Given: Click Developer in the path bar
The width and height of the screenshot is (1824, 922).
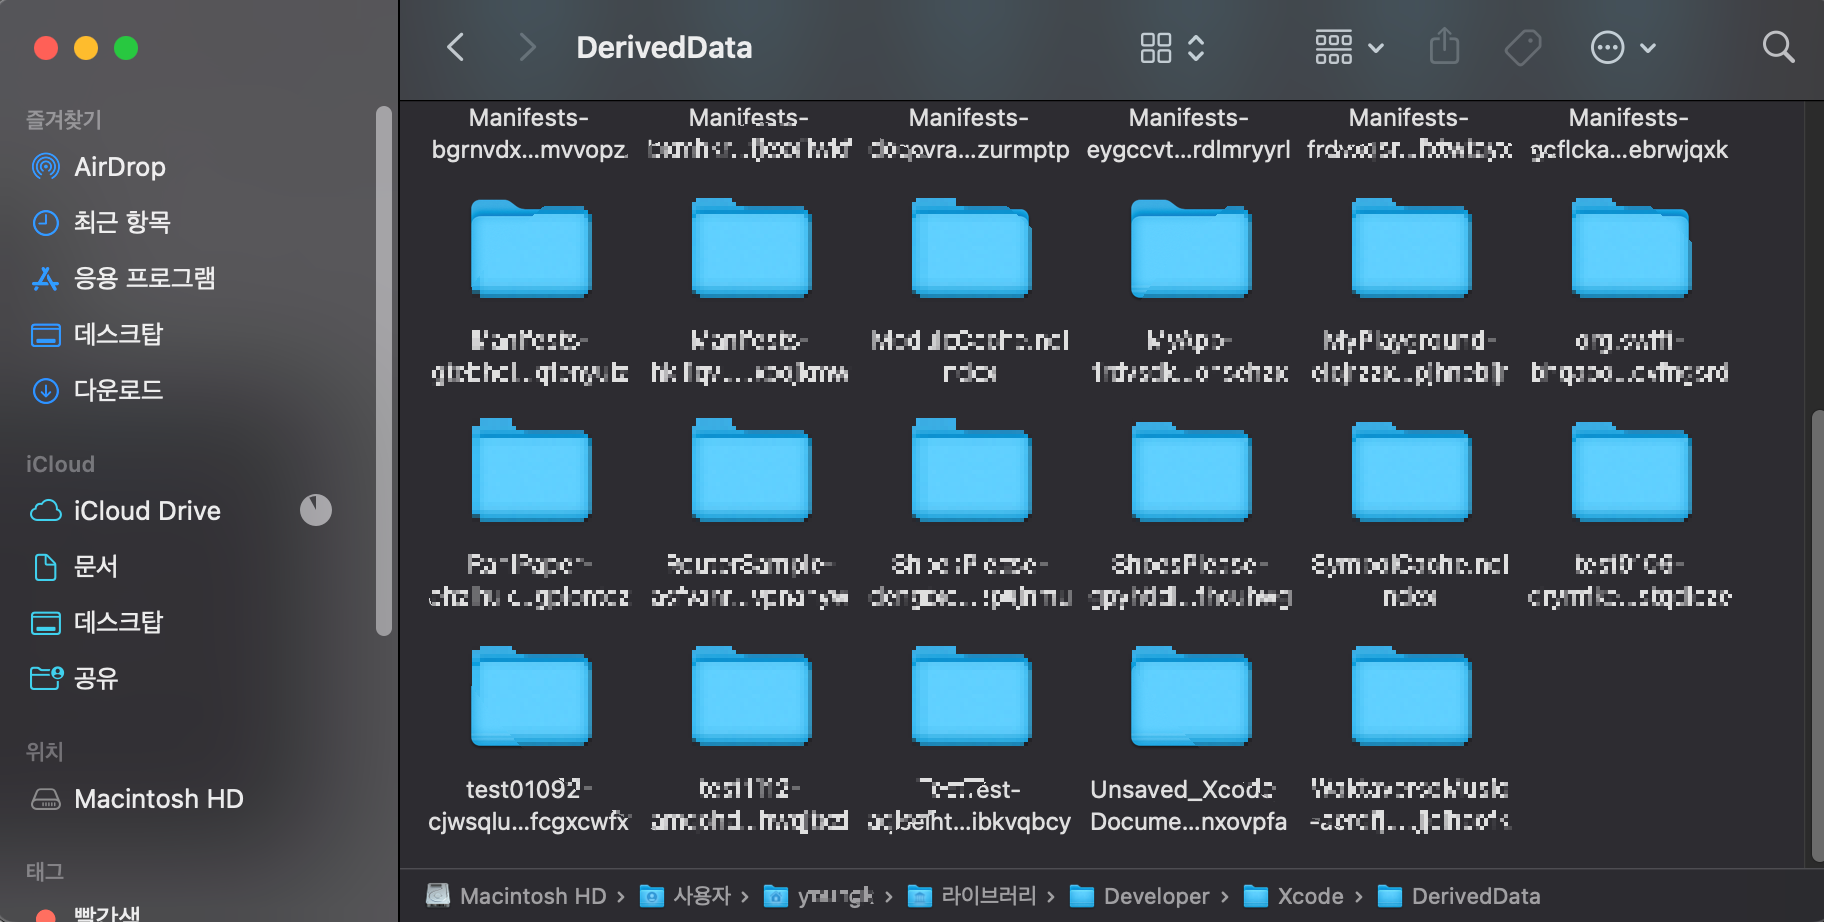Looking at the screenshot, I should [1139, 896].
